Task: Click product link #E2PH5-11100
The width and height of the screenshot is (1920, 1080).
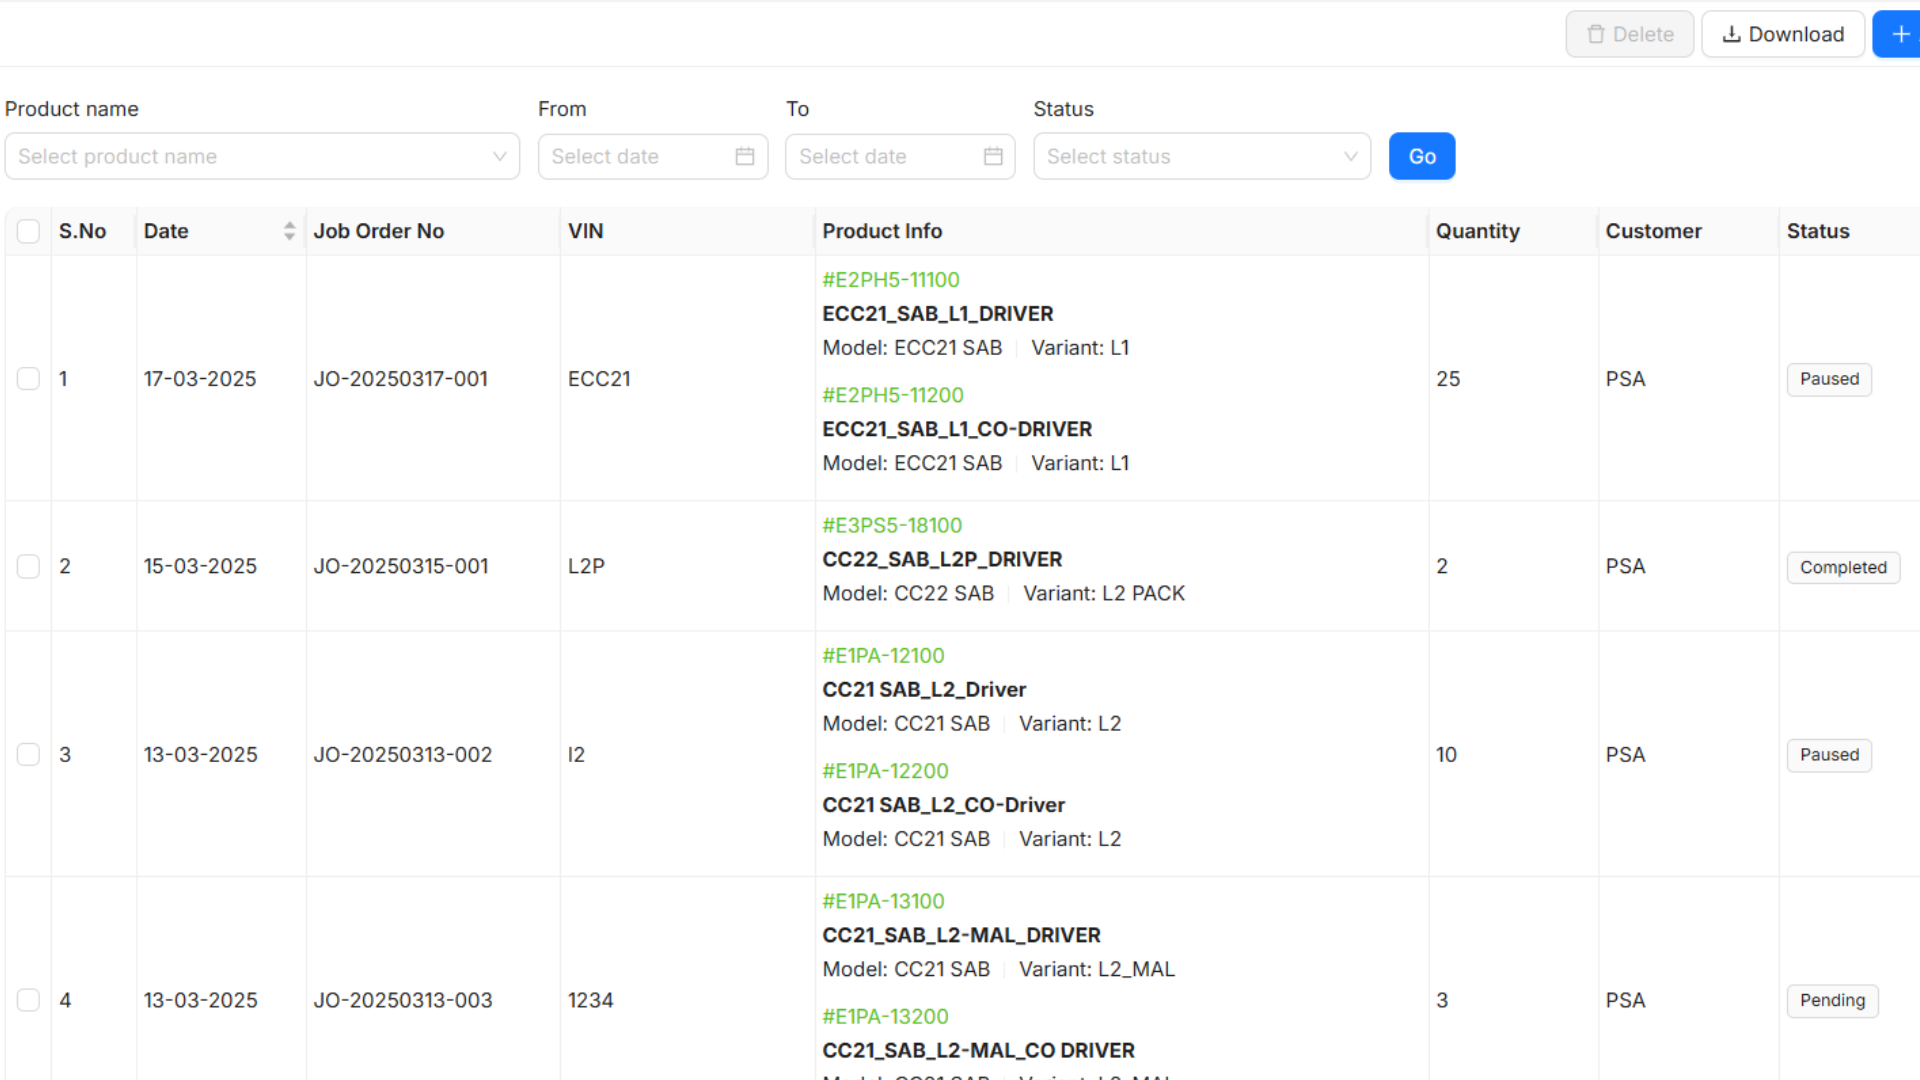Action: click(x=890, y=280)
